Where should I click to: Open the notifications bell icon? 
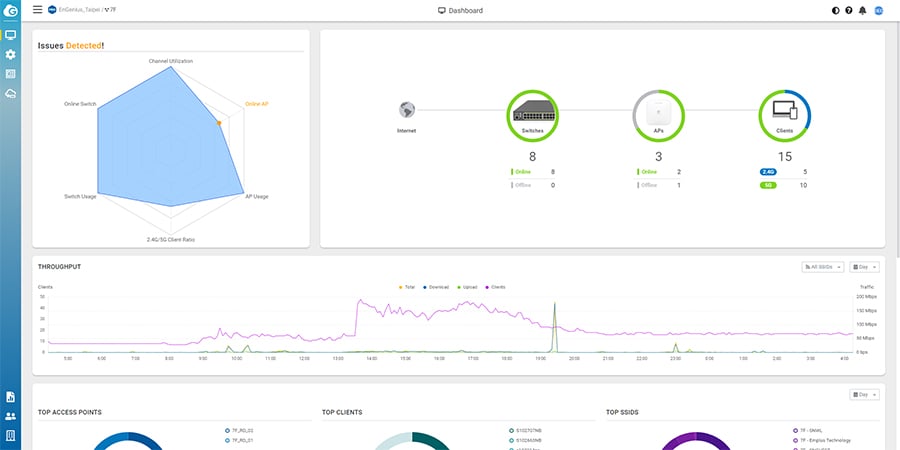pyautogui.click(x=862, y=10)
